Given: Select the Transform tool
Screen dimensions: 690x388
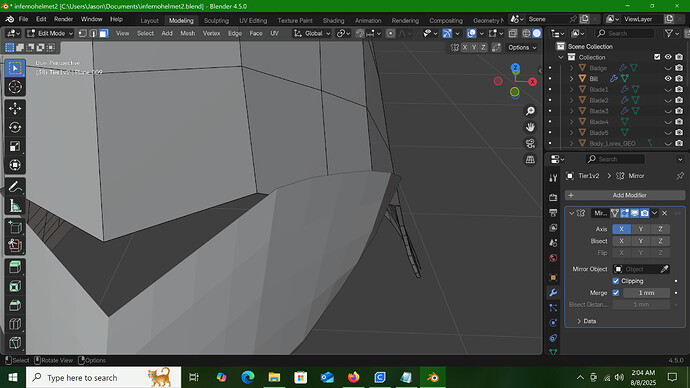Looking at the screenshot, I should coord(15,165).
